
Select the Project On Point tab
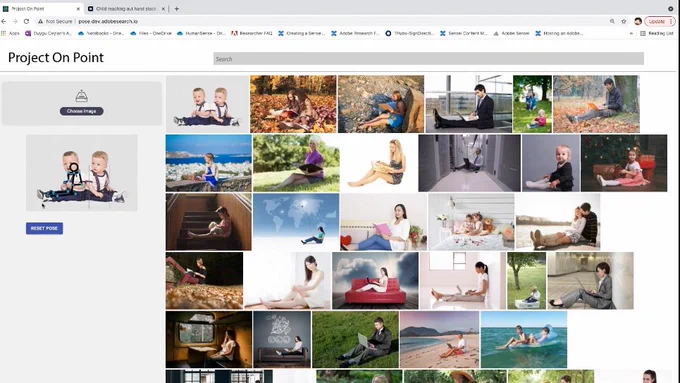[41, 9]
